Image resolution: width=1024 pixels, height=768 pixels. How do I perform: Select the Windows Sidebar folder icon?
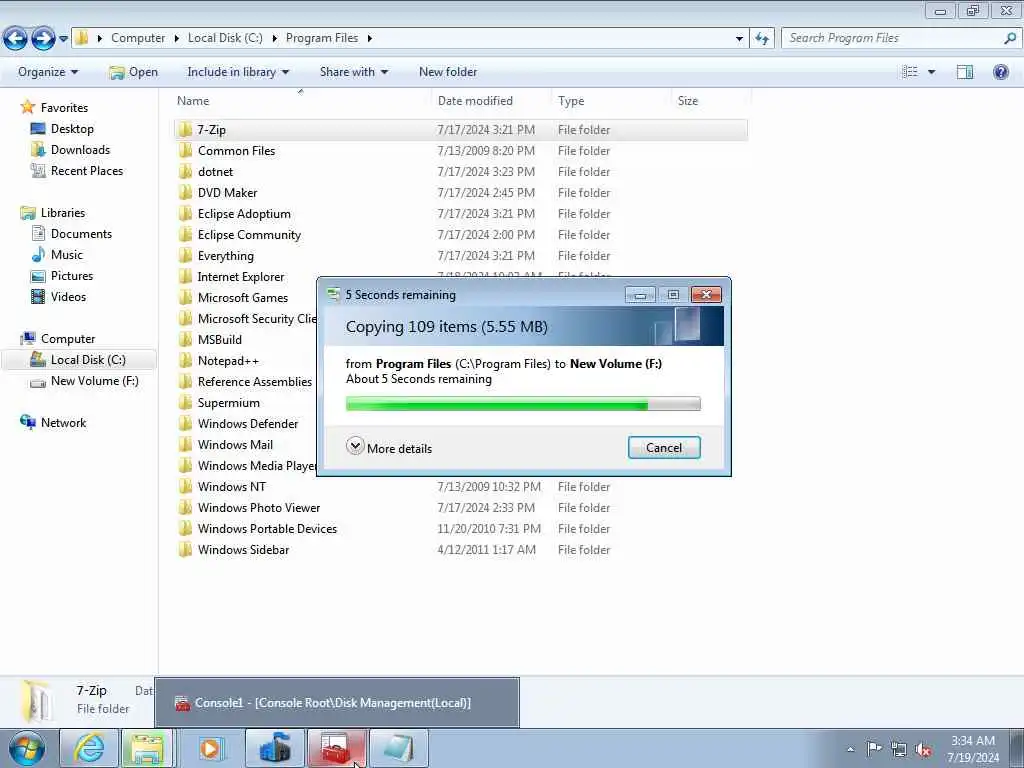pos(185,549)
